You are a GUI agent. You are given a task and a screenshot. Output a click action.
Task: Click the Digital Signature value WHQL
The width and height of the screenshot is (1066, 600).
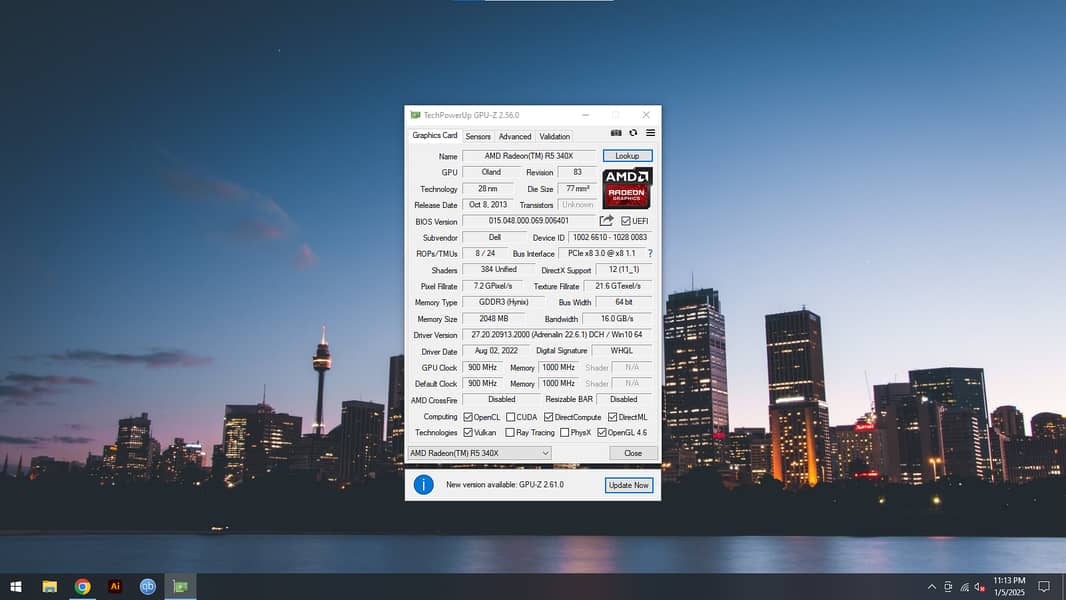[x=621, y=351]
